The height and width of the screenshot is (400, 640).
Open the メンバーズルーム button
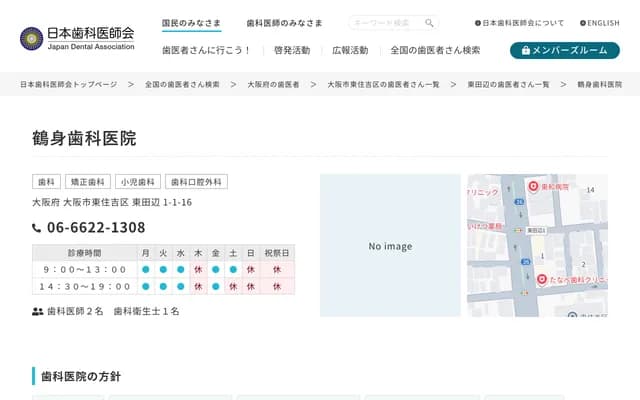(564, 50)
